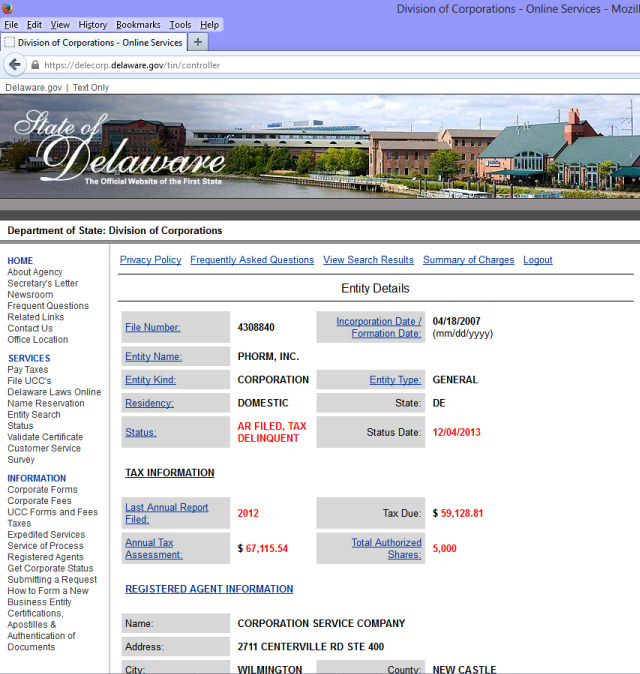Click View Search Results link
Viewport: 640px width, 674px height.
(x=368, y=260)
